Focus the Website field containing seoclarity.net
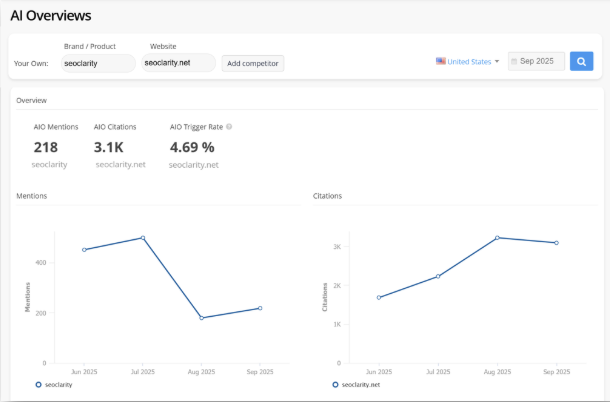This screenshot has height=402, width=610. [x=179, y=63]
